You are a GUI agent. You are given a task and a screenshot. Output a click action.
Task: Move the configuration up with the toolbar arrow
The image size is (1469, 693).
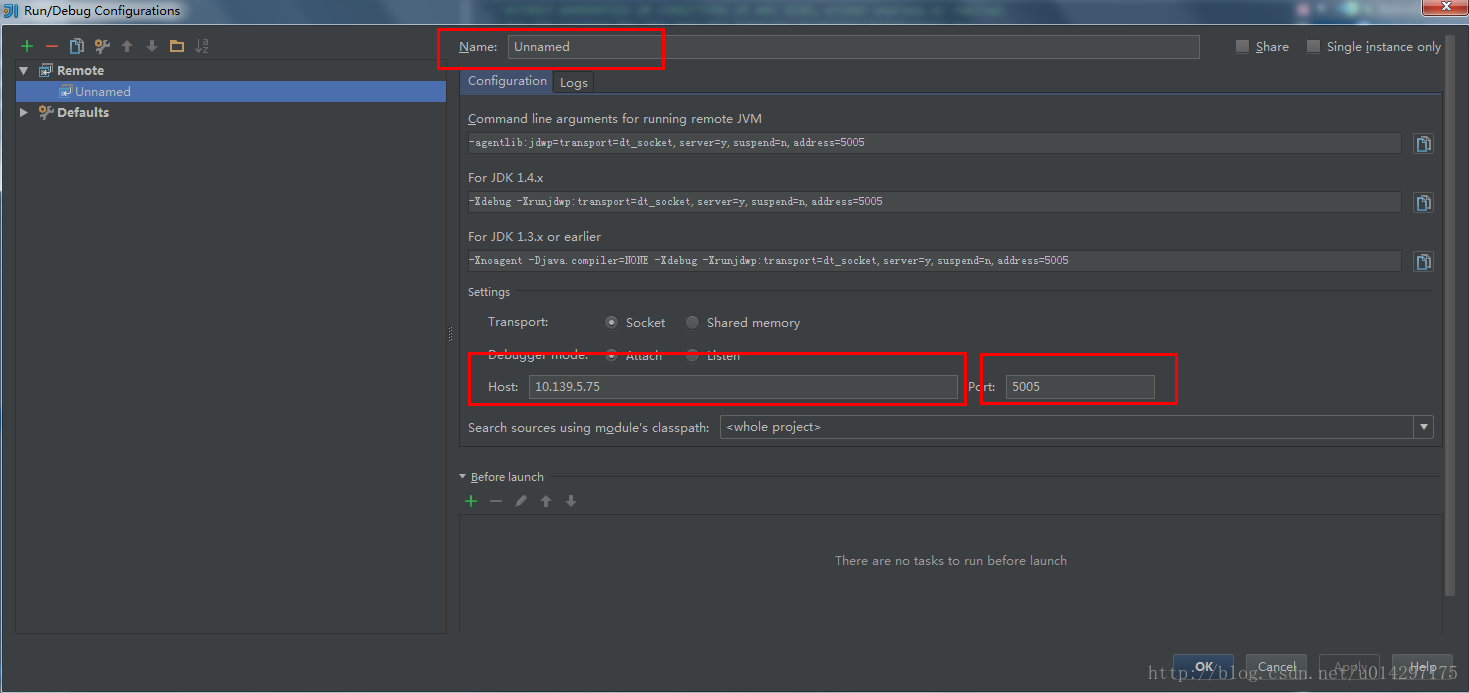coord(127,46)
